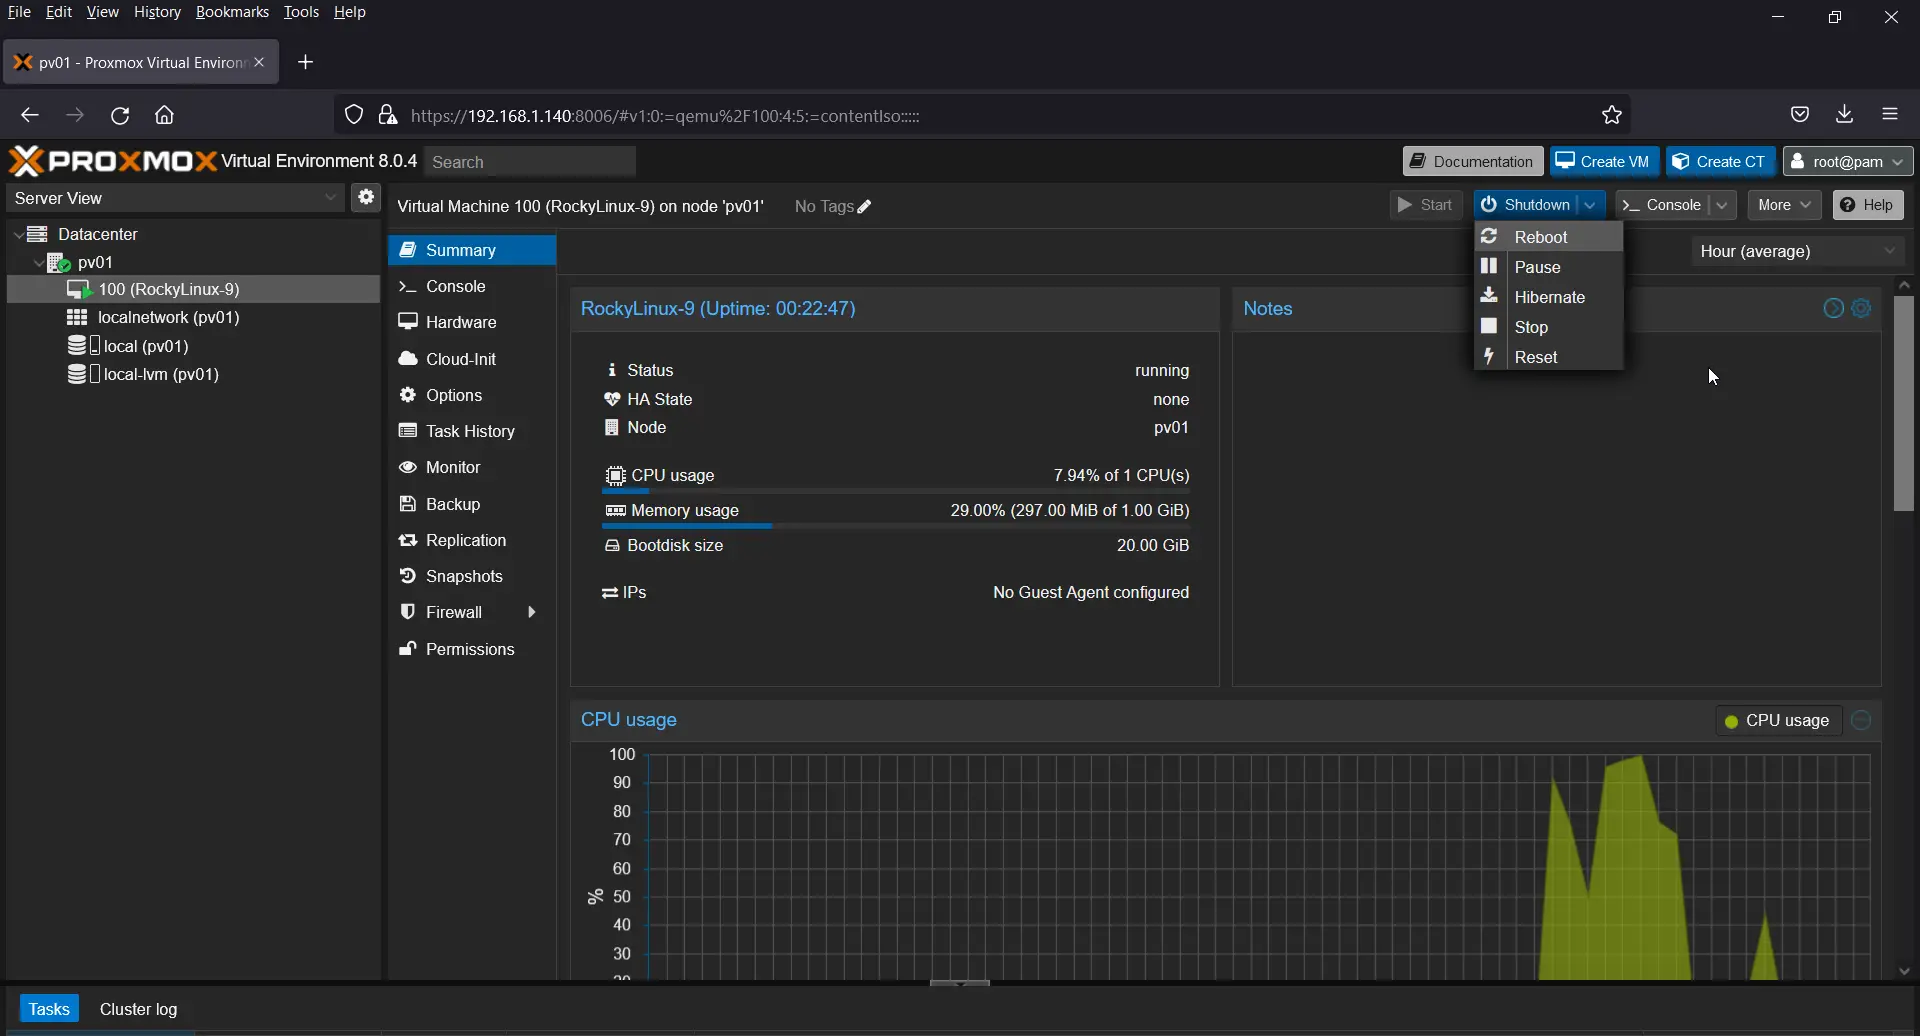Open the Replication panel
The height and width of the screenshot is (1036, 1920).
(x=471, y=541)
